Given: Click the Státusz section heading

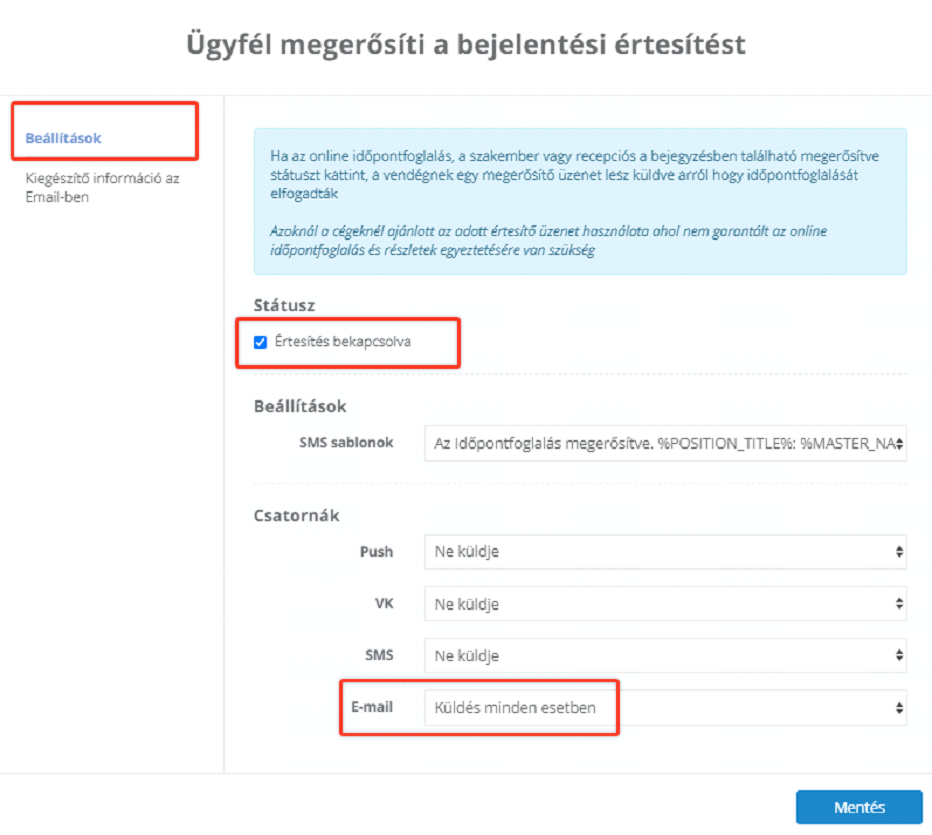Looking at the screenshot, I should tap(284, 305).
